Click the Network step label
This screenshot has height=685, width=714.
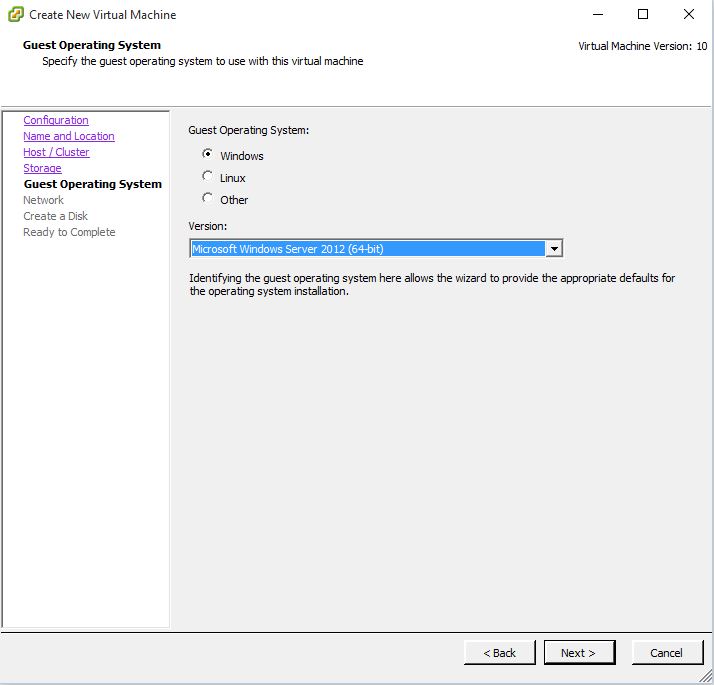point(43,200)
